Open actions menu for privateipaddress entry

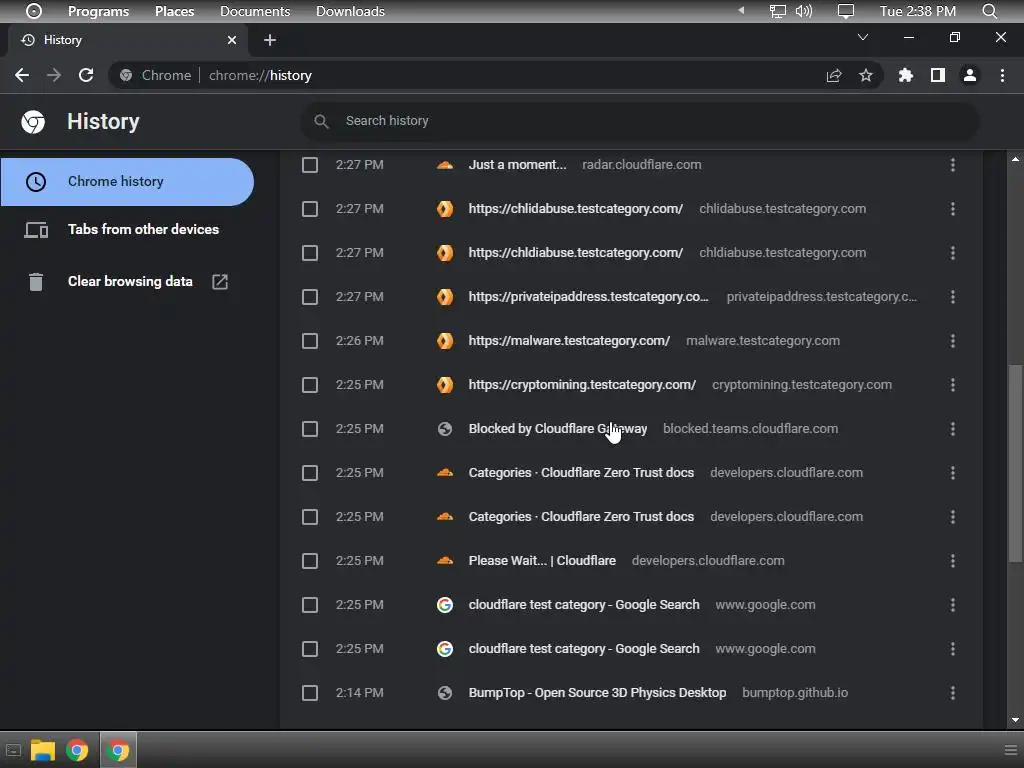[953, 297]
